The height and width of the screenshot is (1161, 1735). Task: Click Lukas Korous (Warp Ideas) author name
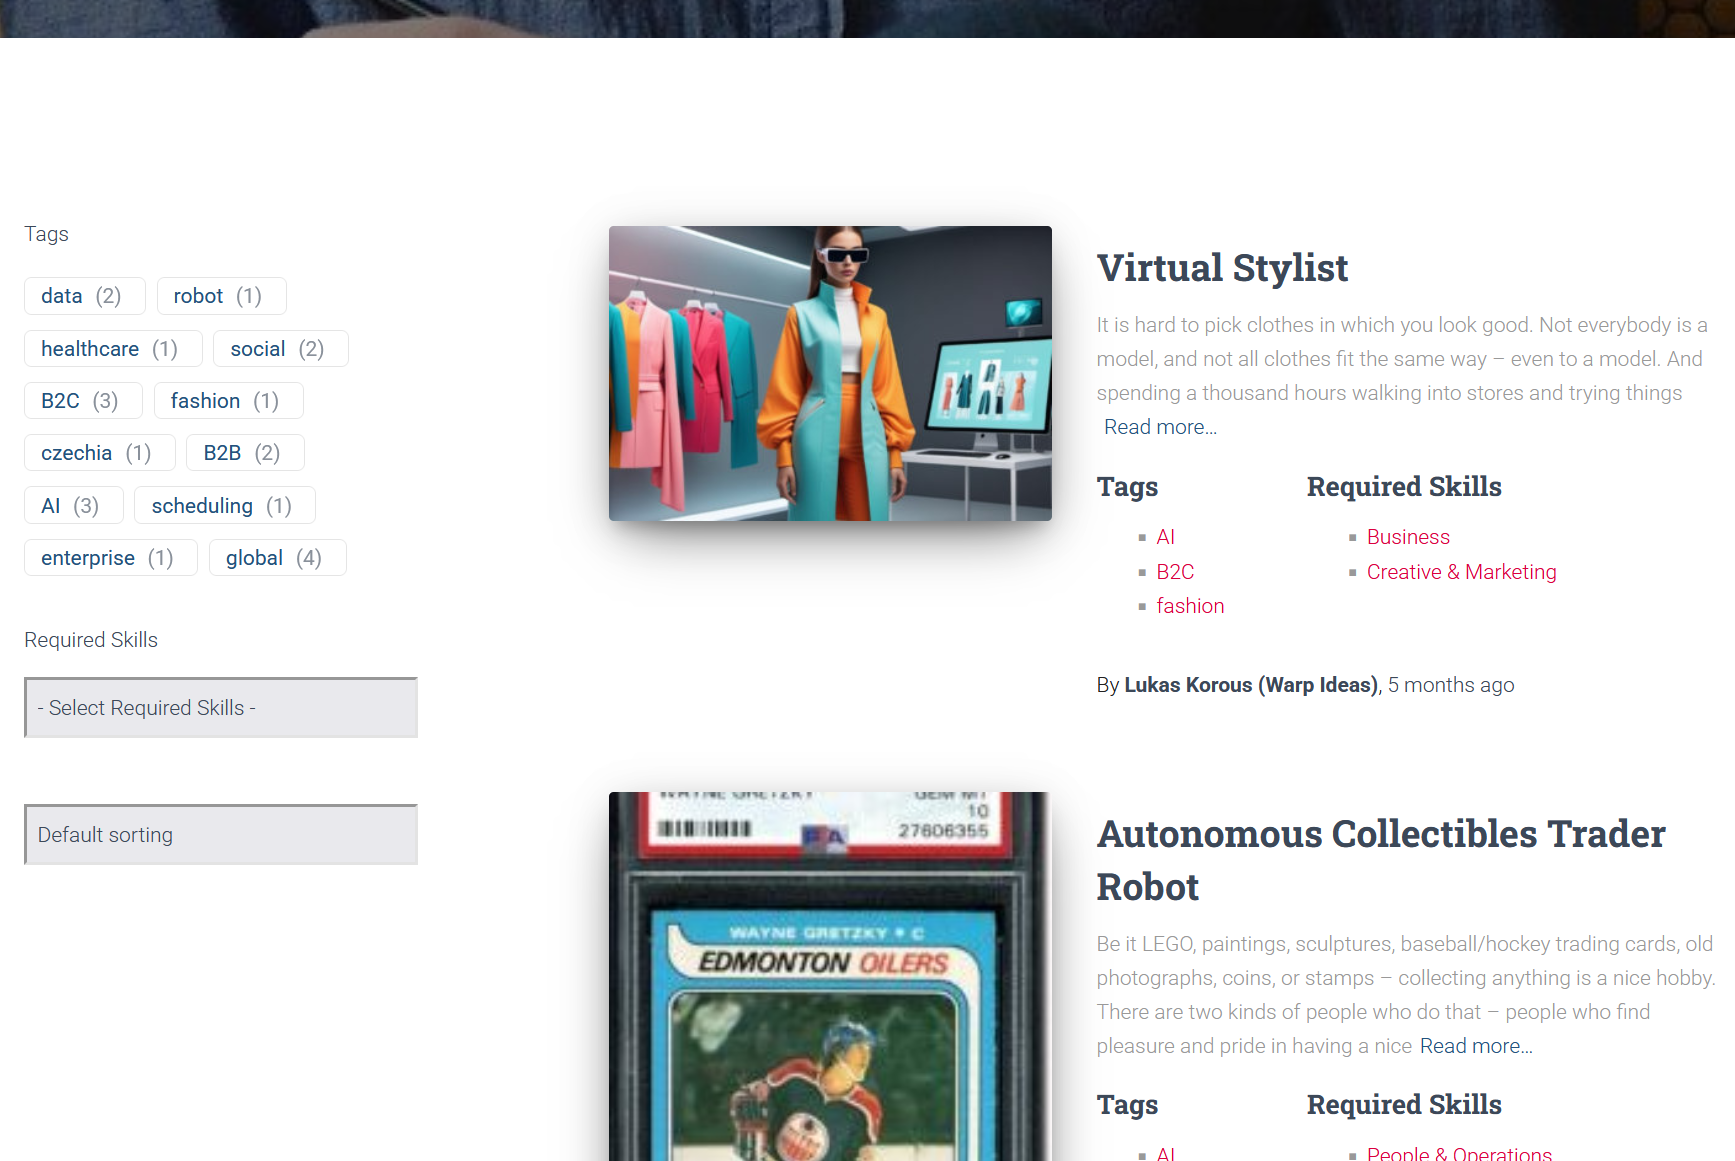tap(1252, 685)
